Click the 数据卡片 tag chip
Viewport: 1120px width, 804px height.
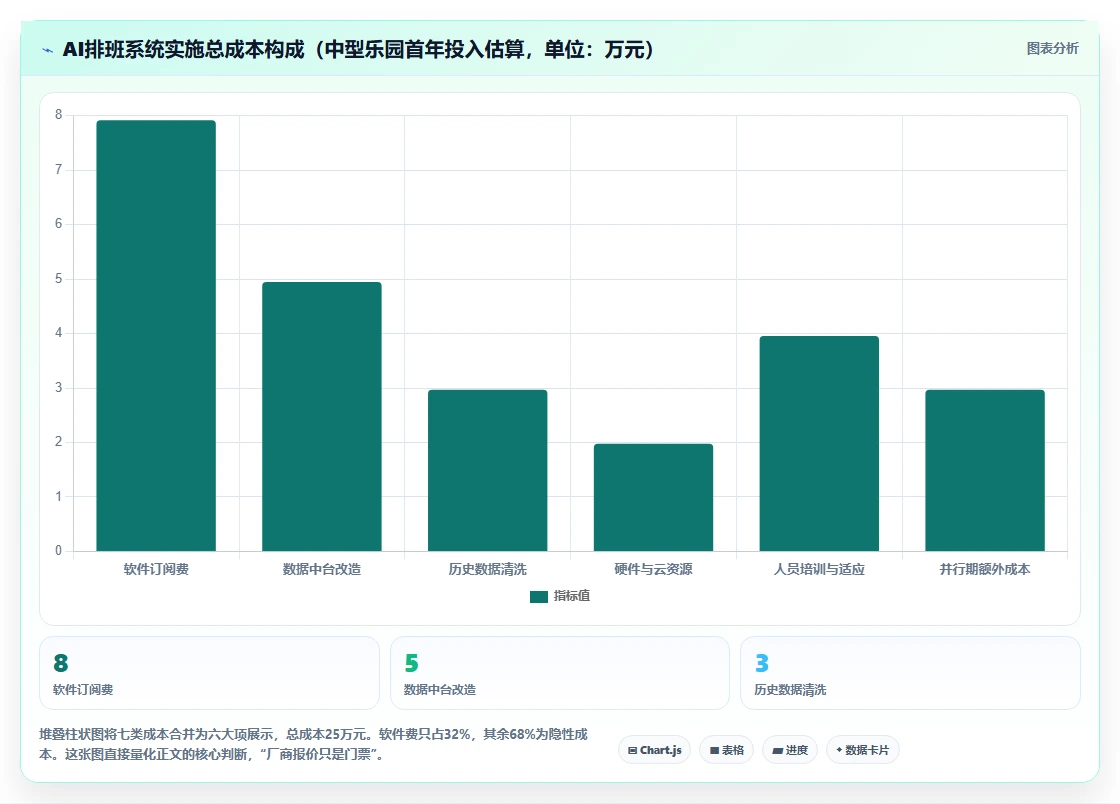coord(862,750)
